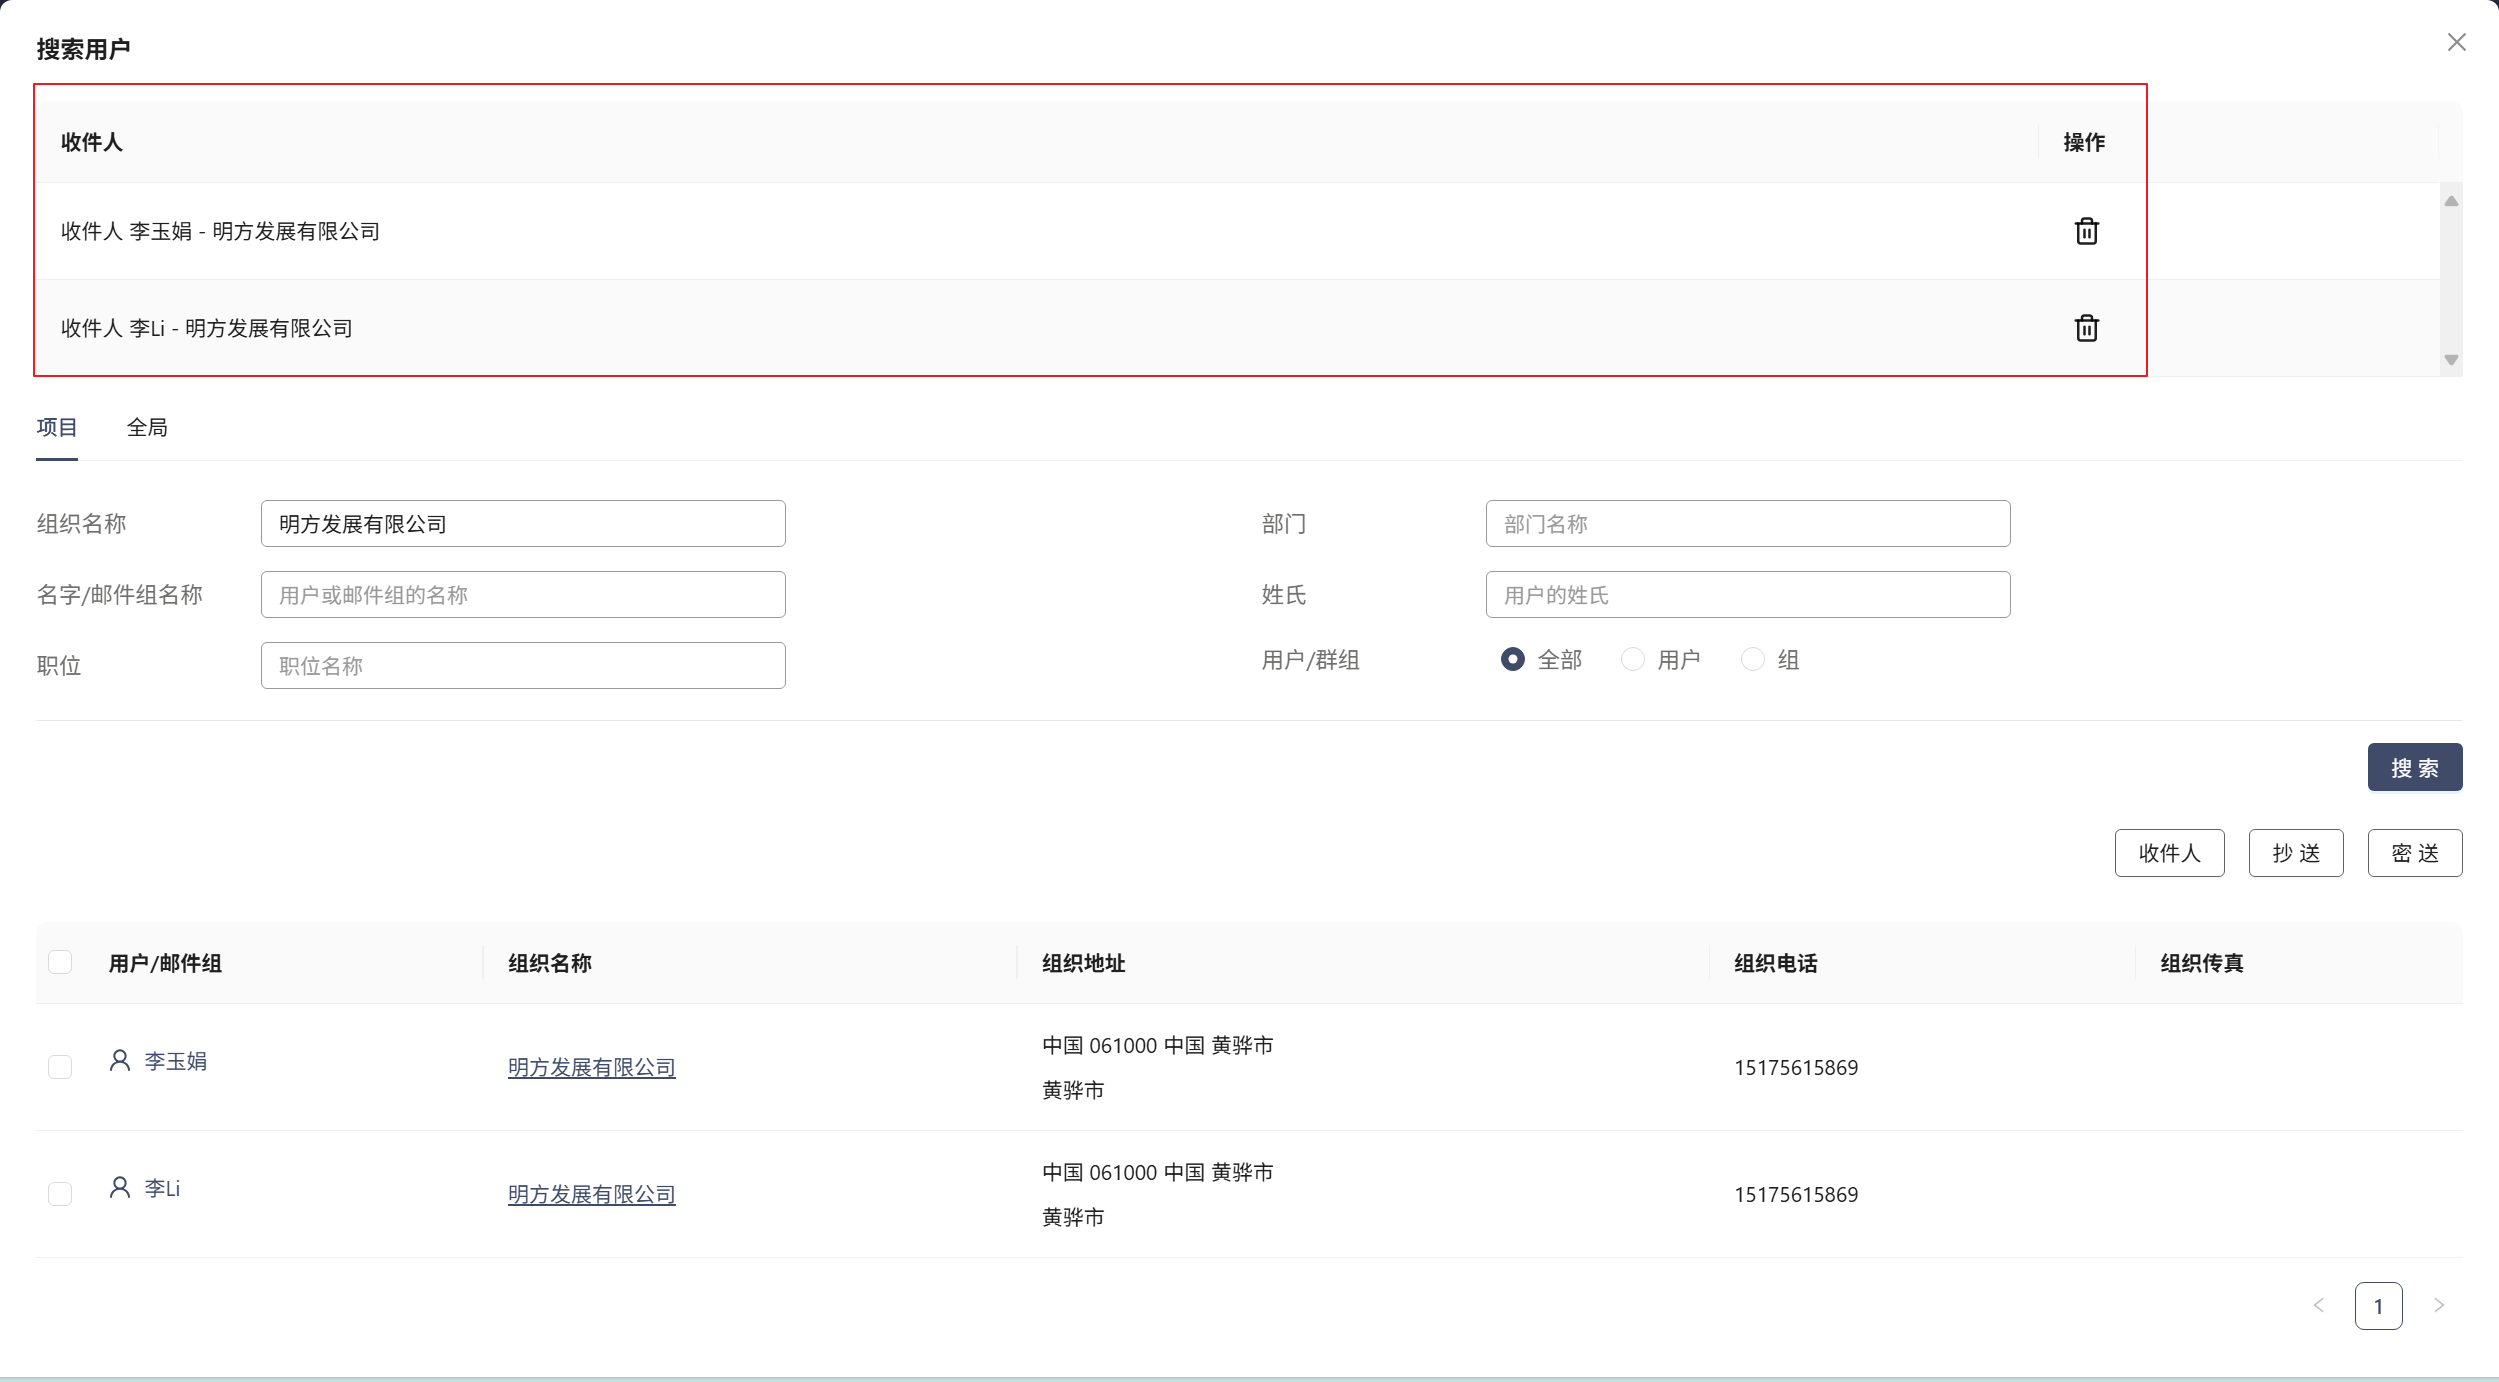
Task: Click user icon beside 李玉娟 in results
Action: point(120,1060)
